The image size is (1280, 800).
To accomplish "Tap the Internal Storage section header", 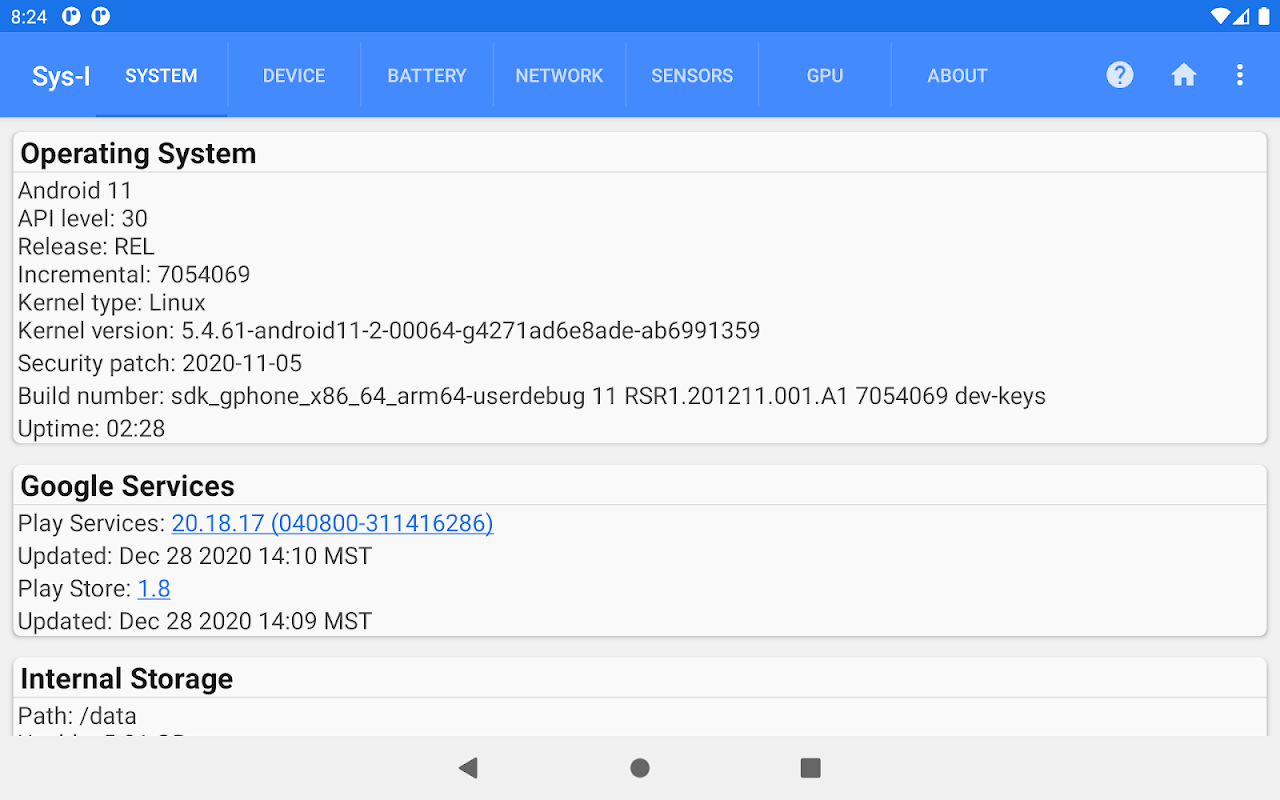I will pyautogui.click(x=126, y=679).
